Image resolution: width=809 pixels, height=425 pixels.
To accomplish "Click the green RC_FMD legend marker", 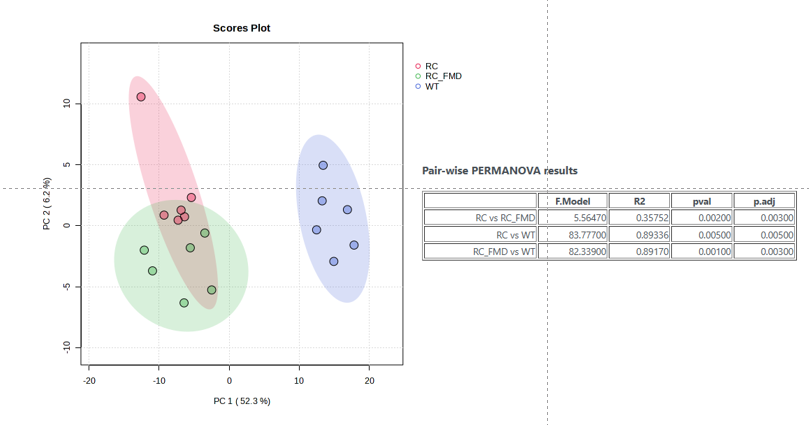I will pos(418,76).
